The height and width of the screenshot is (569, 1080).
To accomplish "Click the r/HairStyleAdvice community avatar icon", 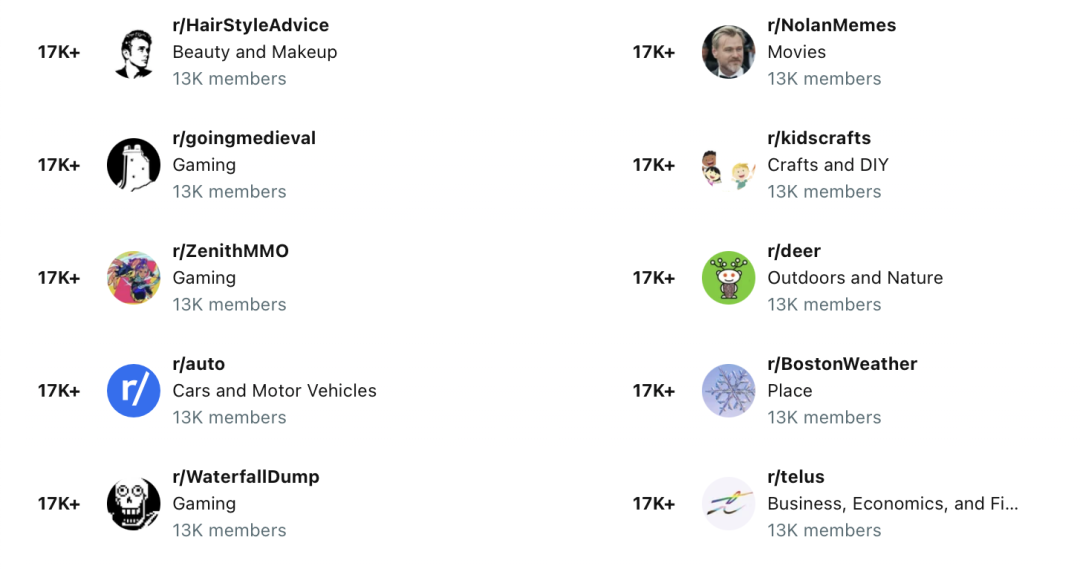I will pos(133,52).
